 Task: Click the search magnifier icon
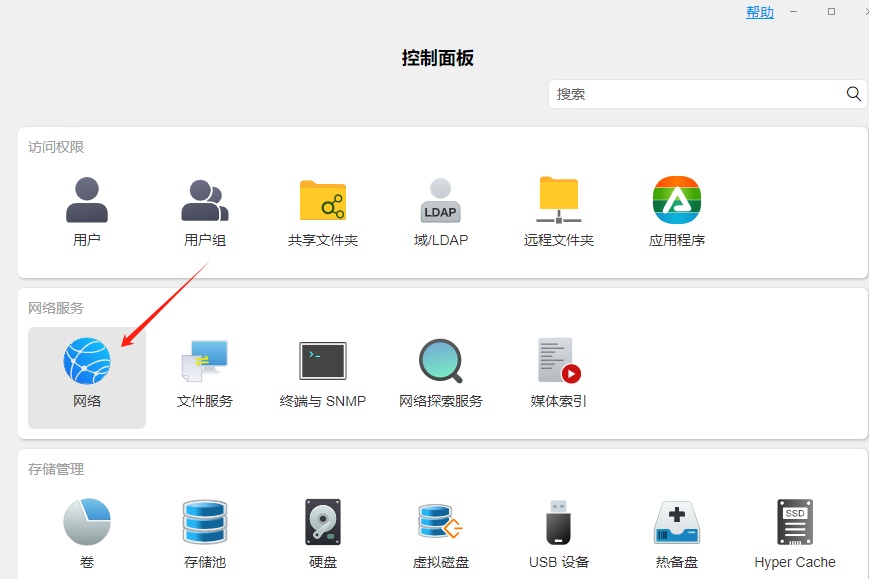[x=853, y=94]
